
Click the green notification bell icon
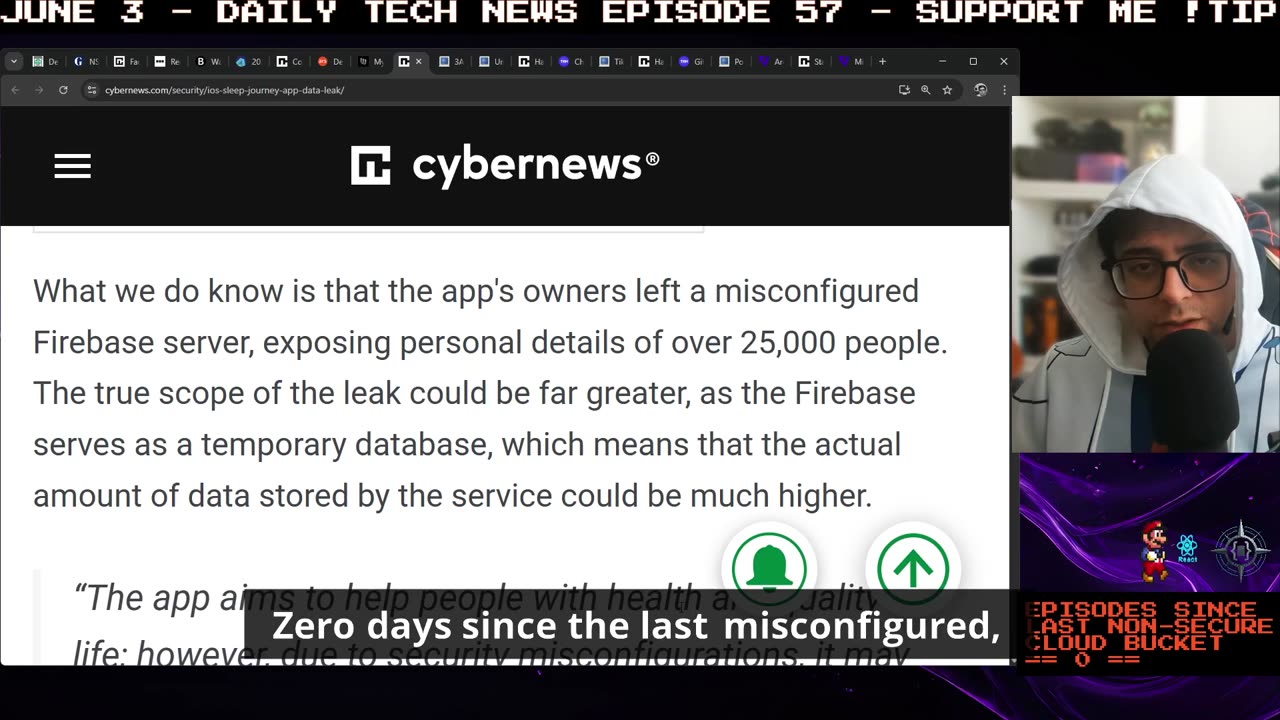(769, 567)
